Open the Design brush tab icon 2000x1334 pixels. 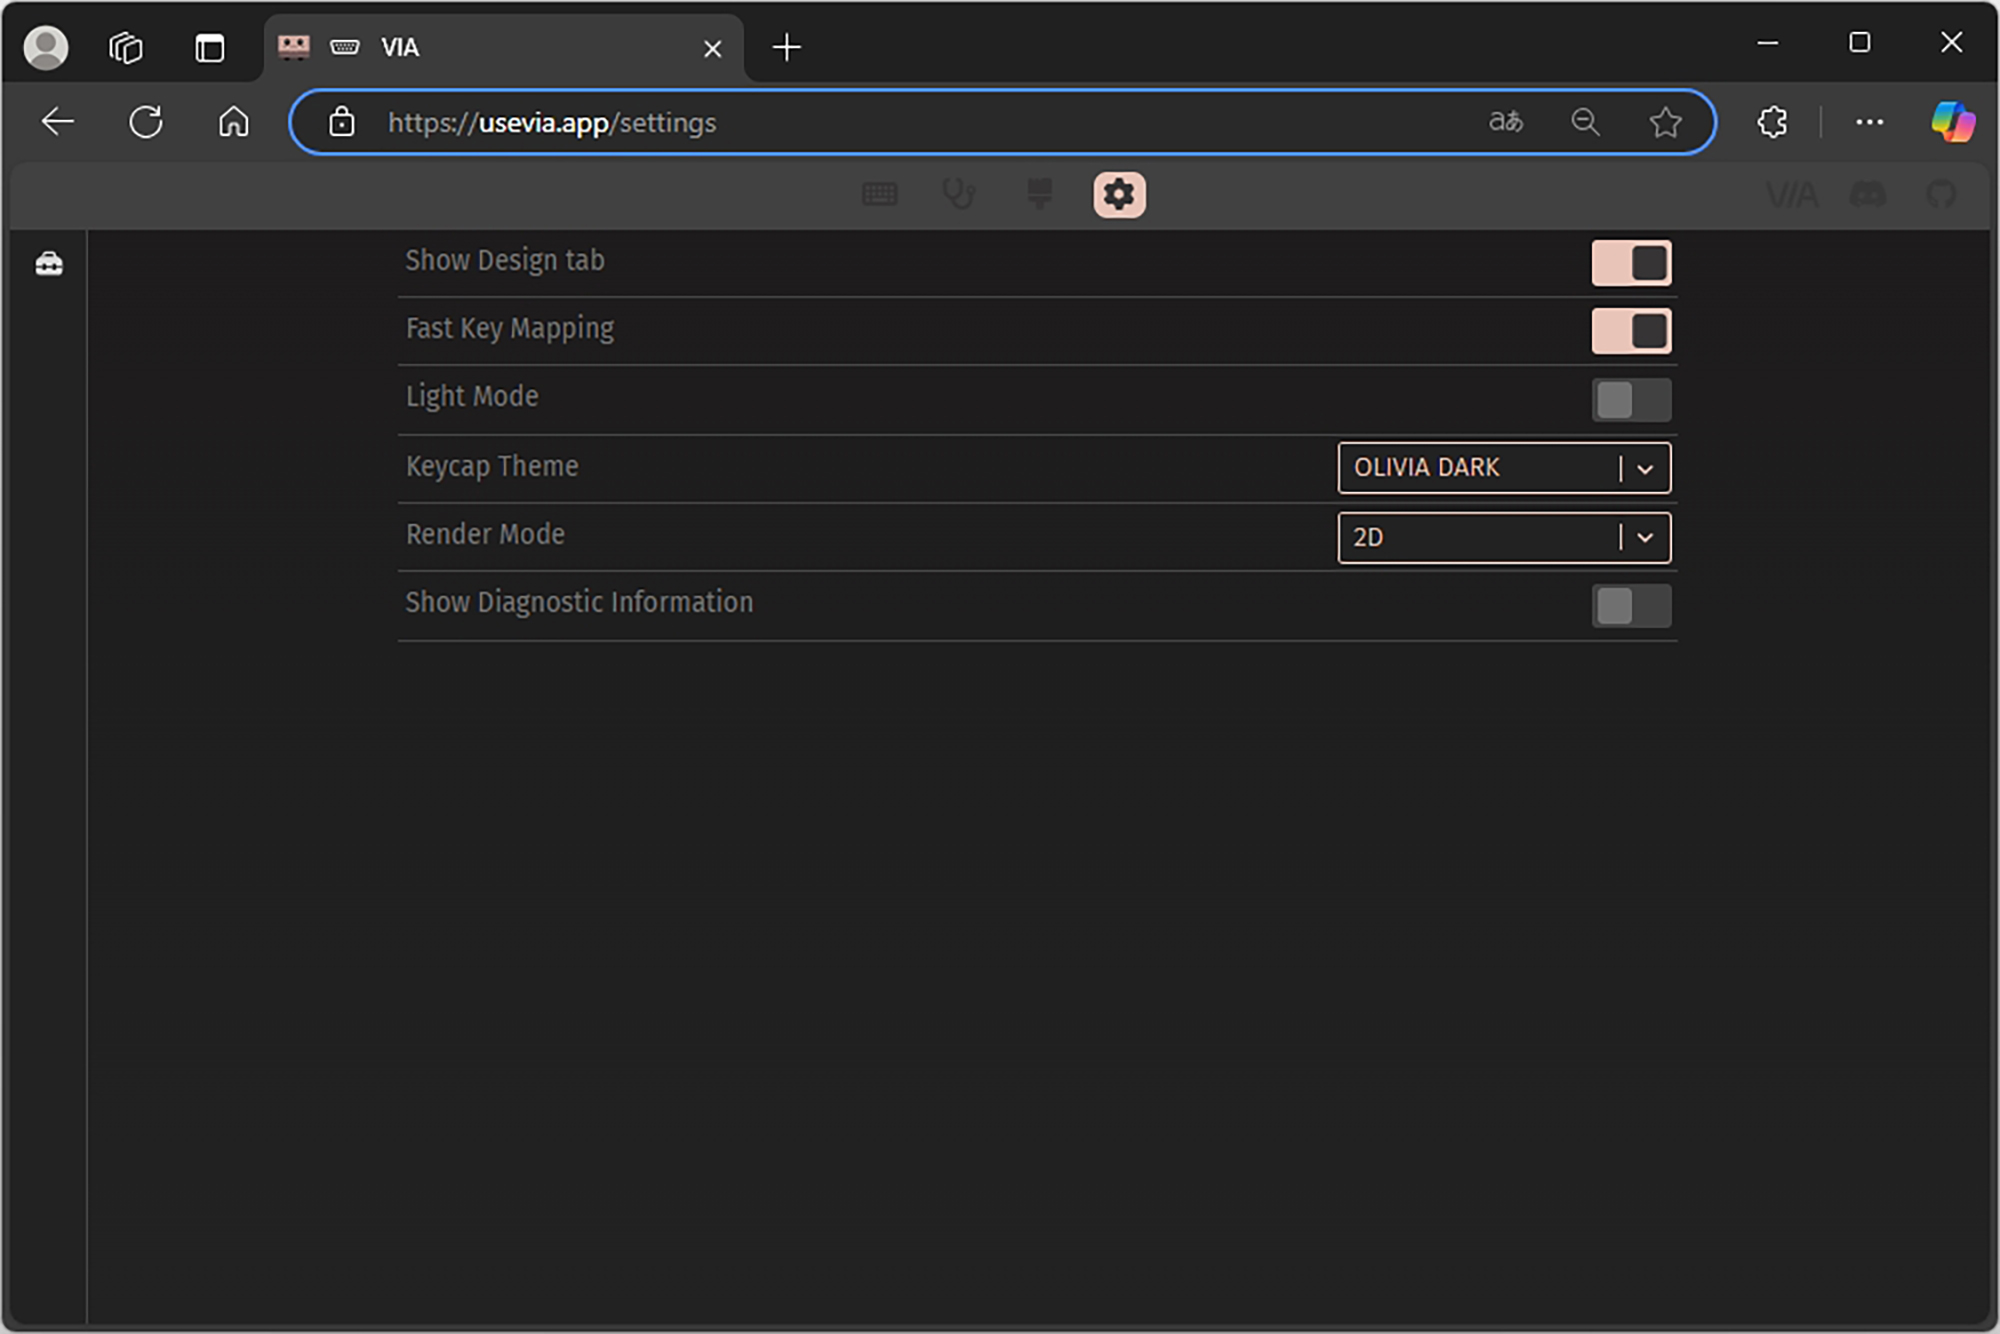(1039, 194)
